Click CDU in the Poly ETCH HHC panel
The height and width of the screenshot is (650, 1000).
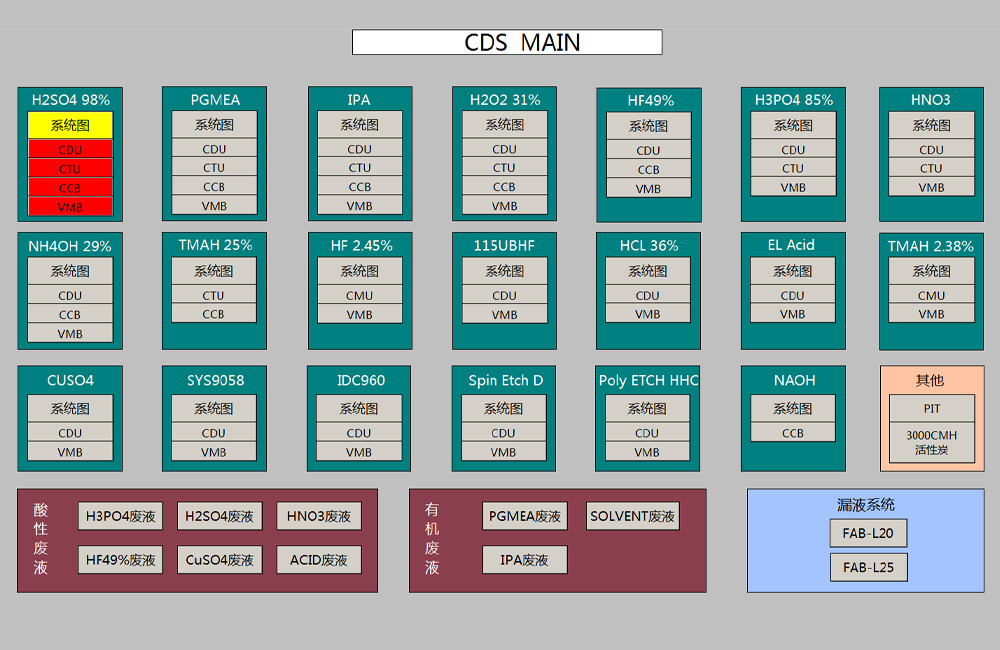click(x=648, y=433)
